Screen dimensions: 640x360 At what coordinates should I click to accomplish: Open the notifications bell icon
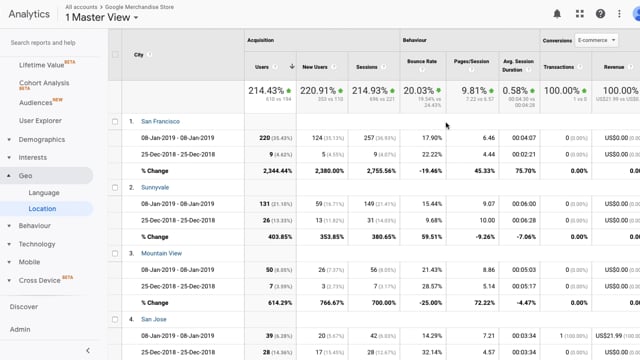pyautogui.click(x=557, y=14)
